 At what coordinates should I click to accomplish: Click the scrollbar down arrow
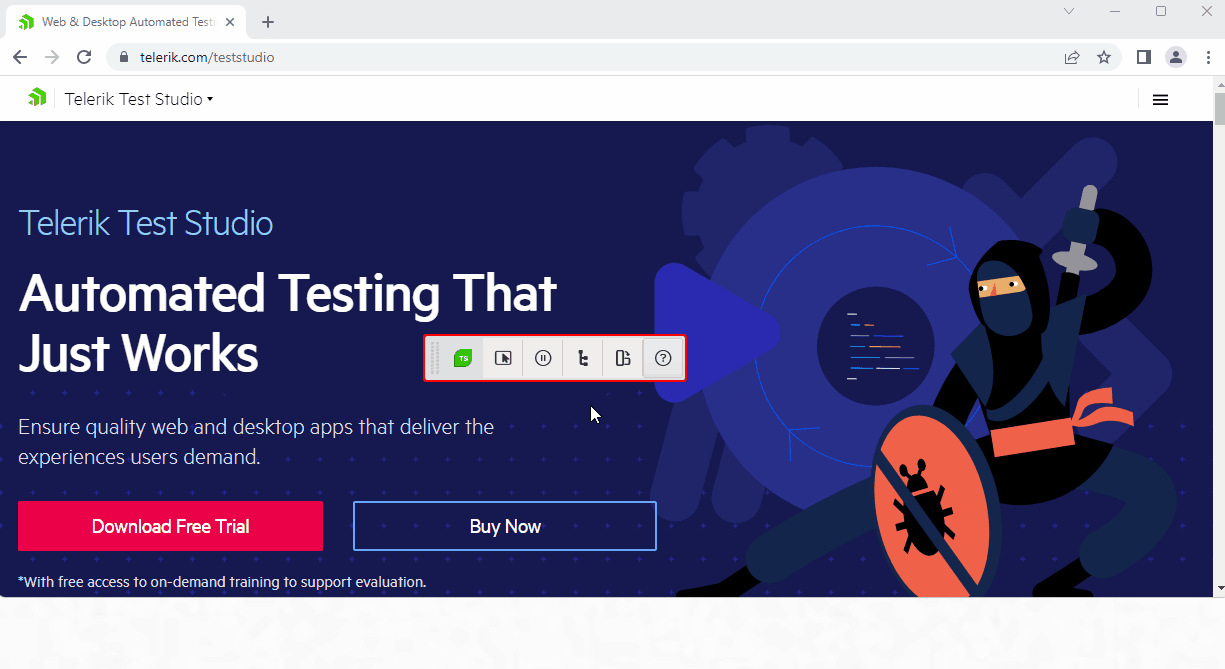(x=1219, y=588)
